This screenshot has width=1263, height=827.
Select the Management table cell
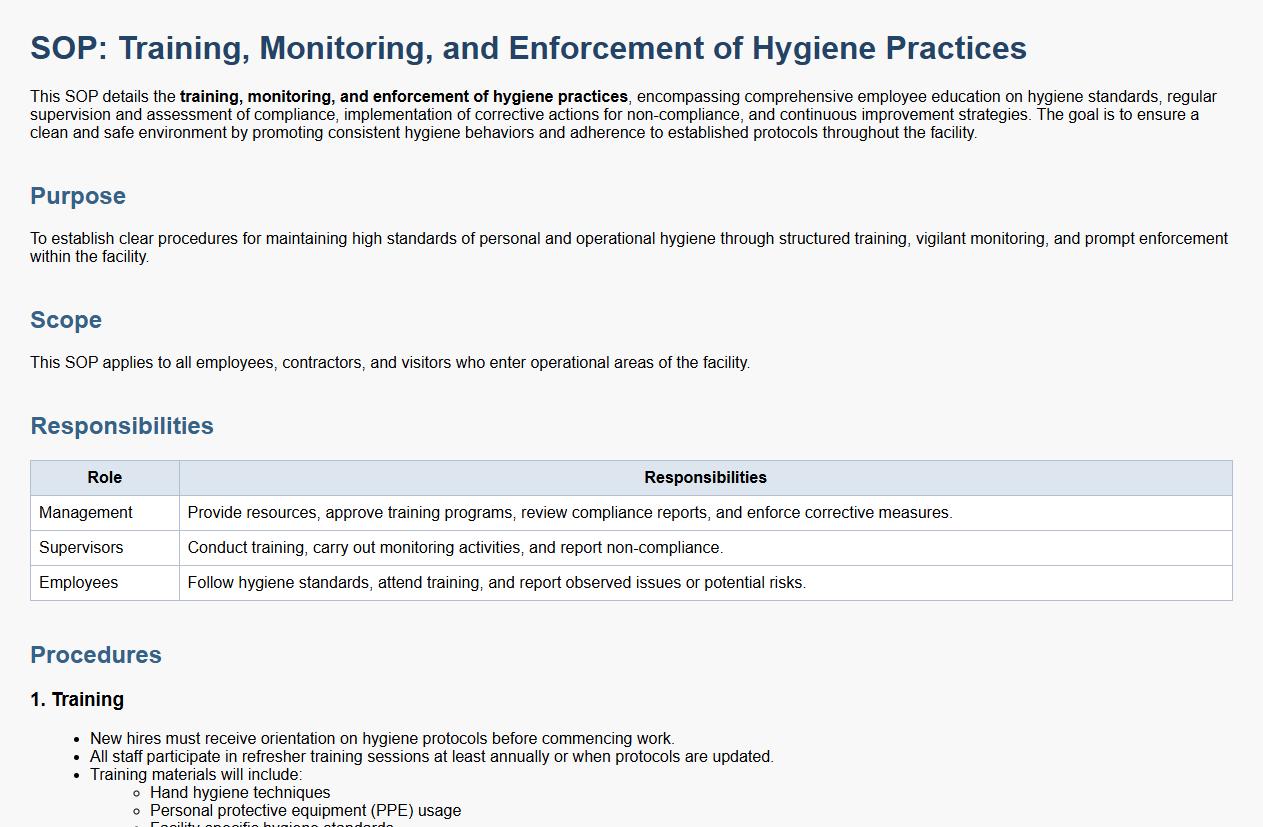[86, 513]
